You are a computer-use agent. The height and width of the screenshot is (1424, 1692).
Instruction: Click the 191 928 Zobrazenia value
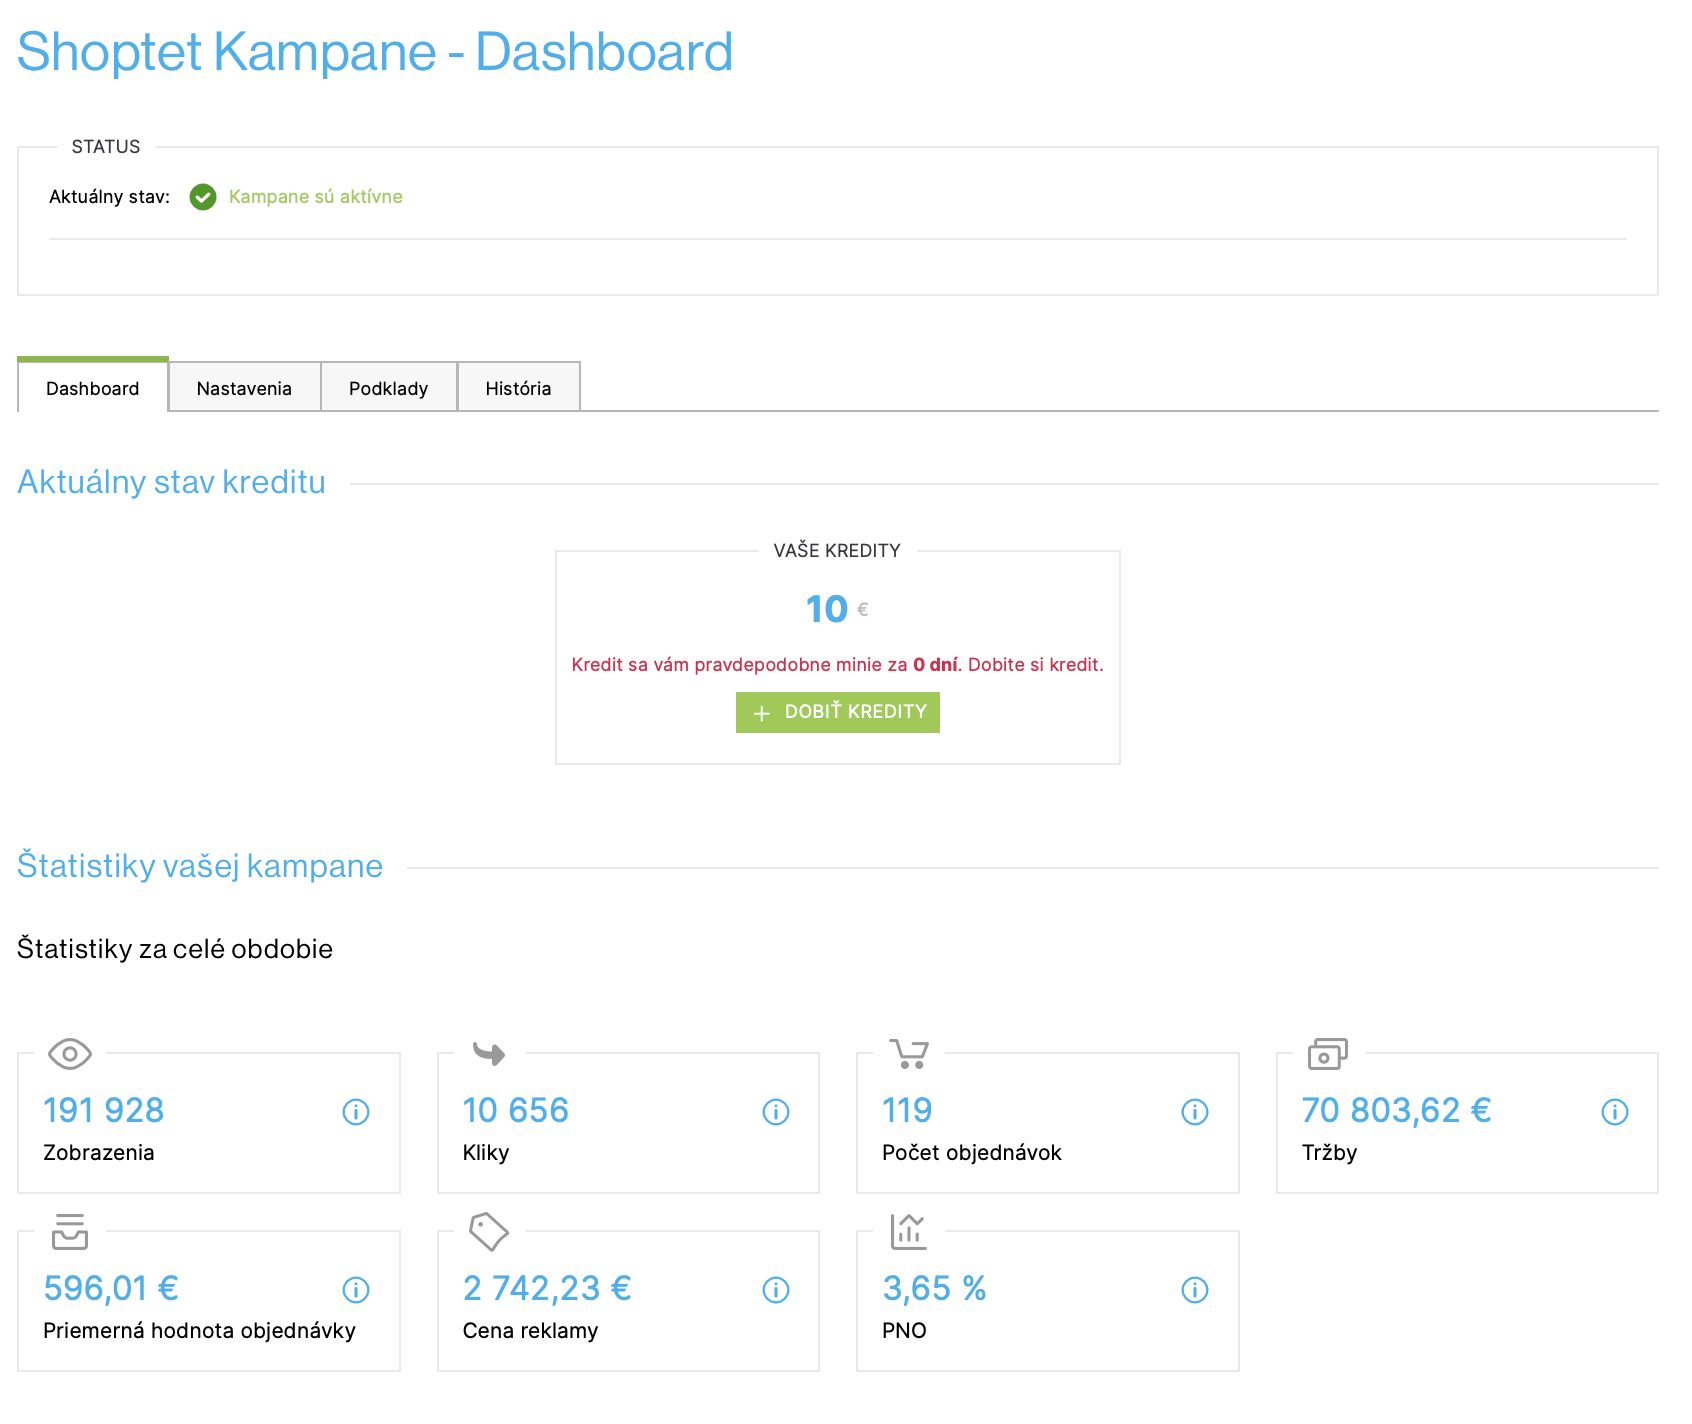[104, 1110]
